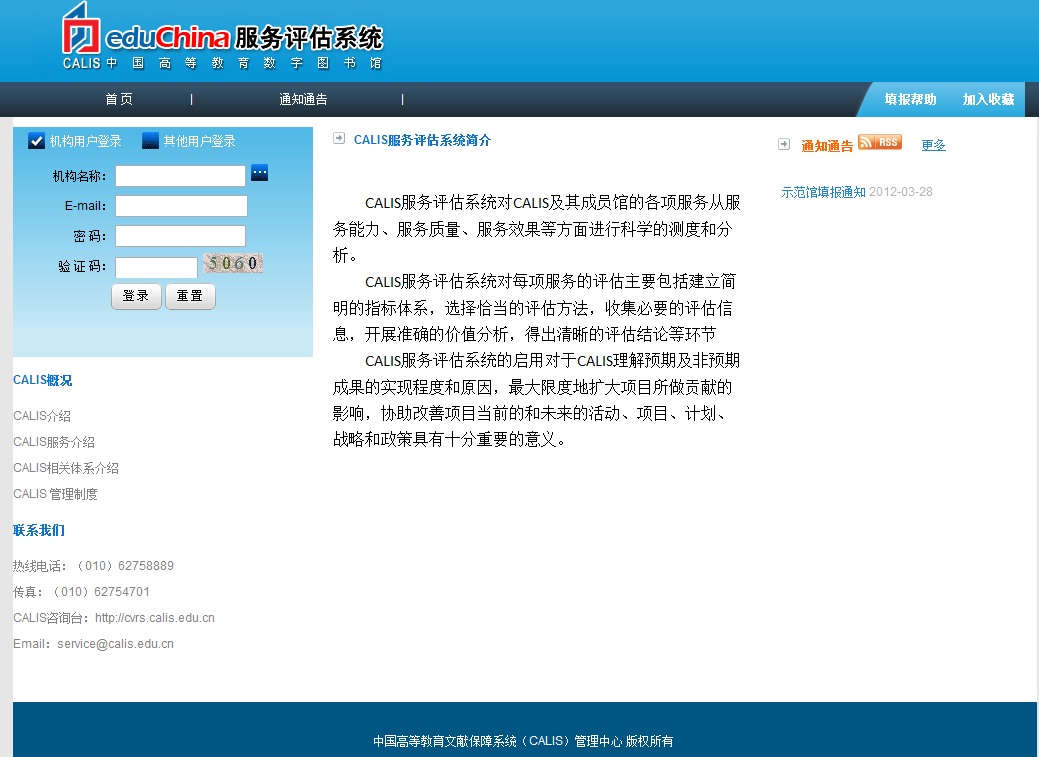The height and width of the screenshot is (757, 1039).
Task: Focus the 机构名称 input field
Action: pyautogui.click(x=180, y=176)
